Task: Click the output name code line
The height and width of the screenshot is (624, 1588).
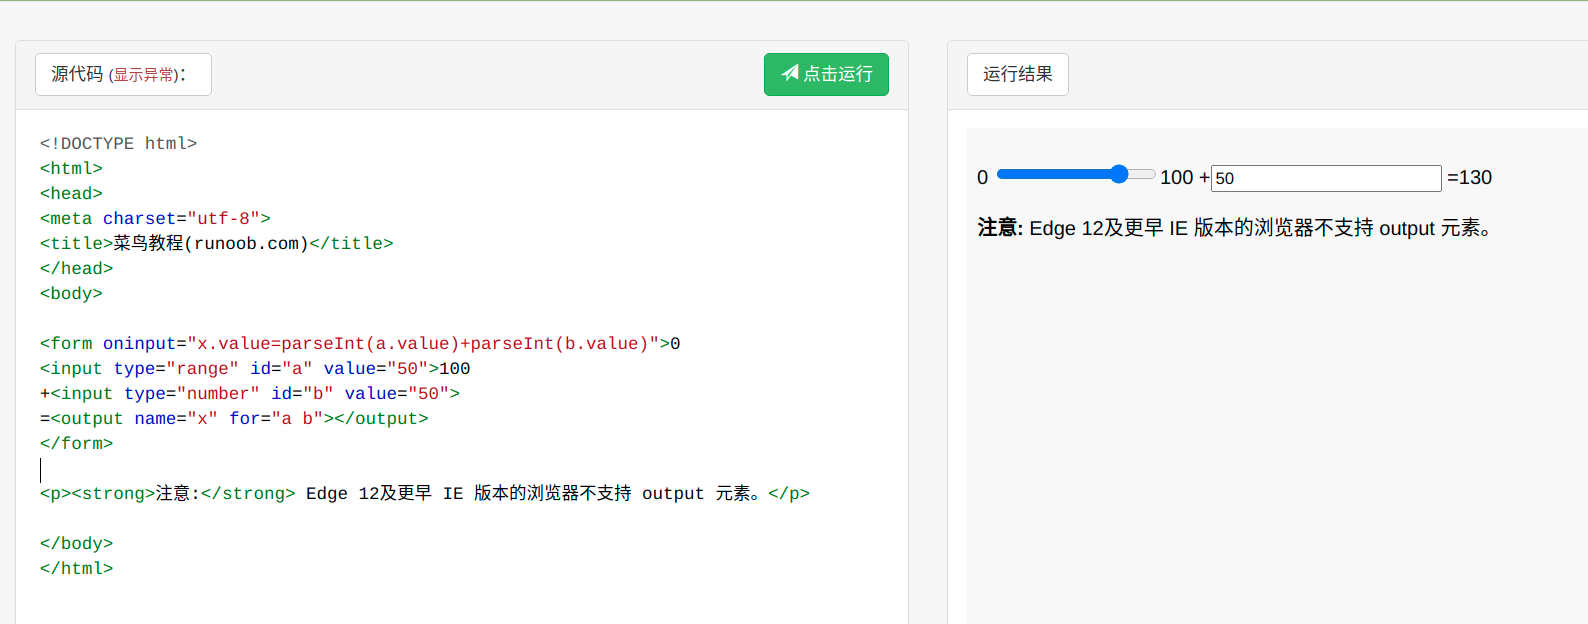Action: 234,419
